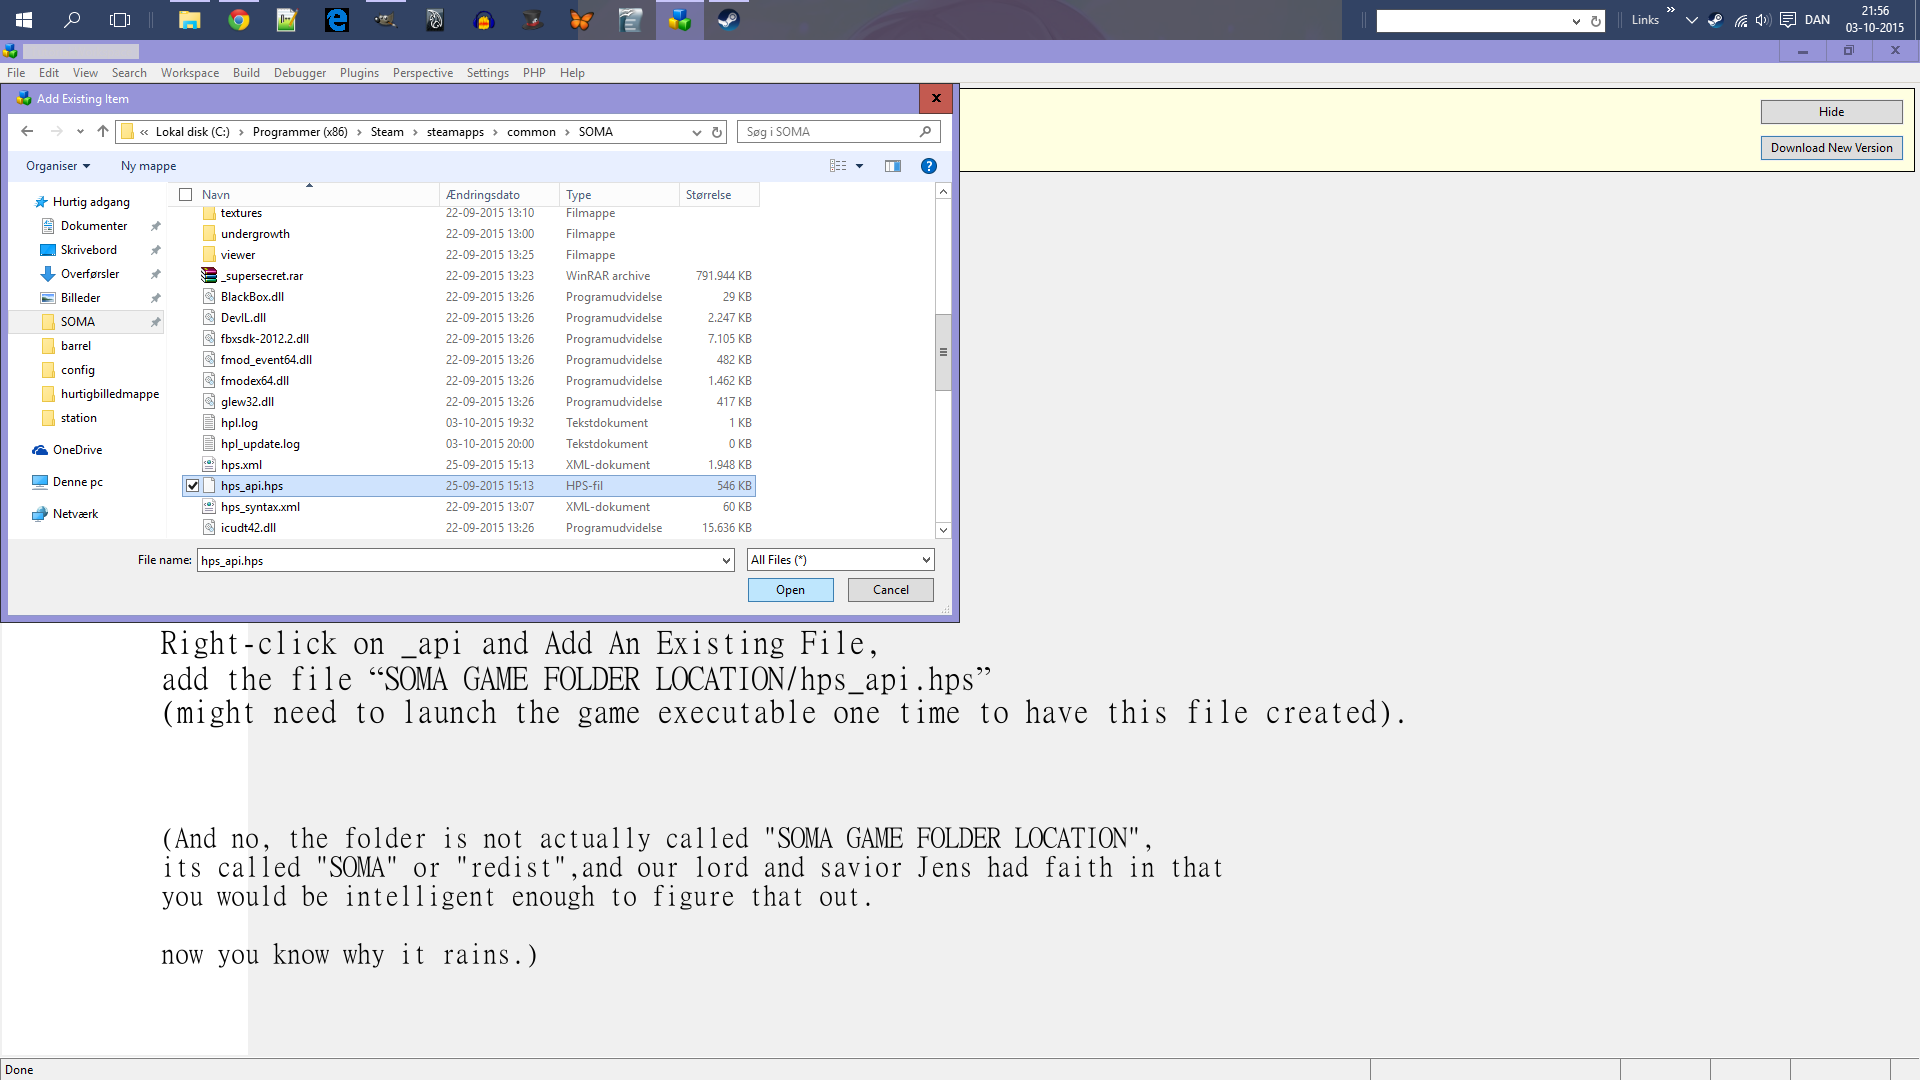The image size is (1920, 1080).
Task: Open the action center notifications icon
Action: point(1788,20)
